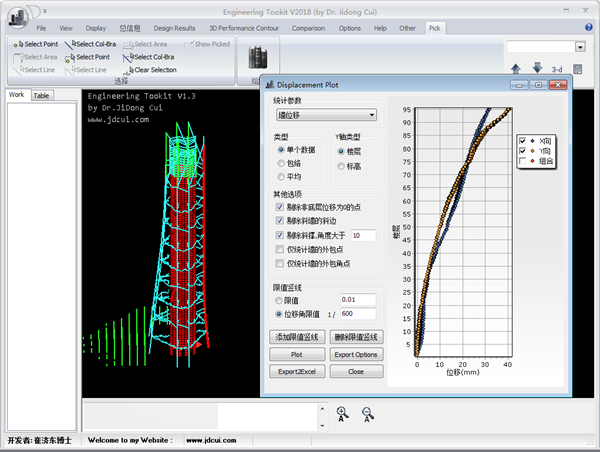This screenshot has height=452, width=600.
Task: Click the blue down-arrow story button
Action: (537, 68)
